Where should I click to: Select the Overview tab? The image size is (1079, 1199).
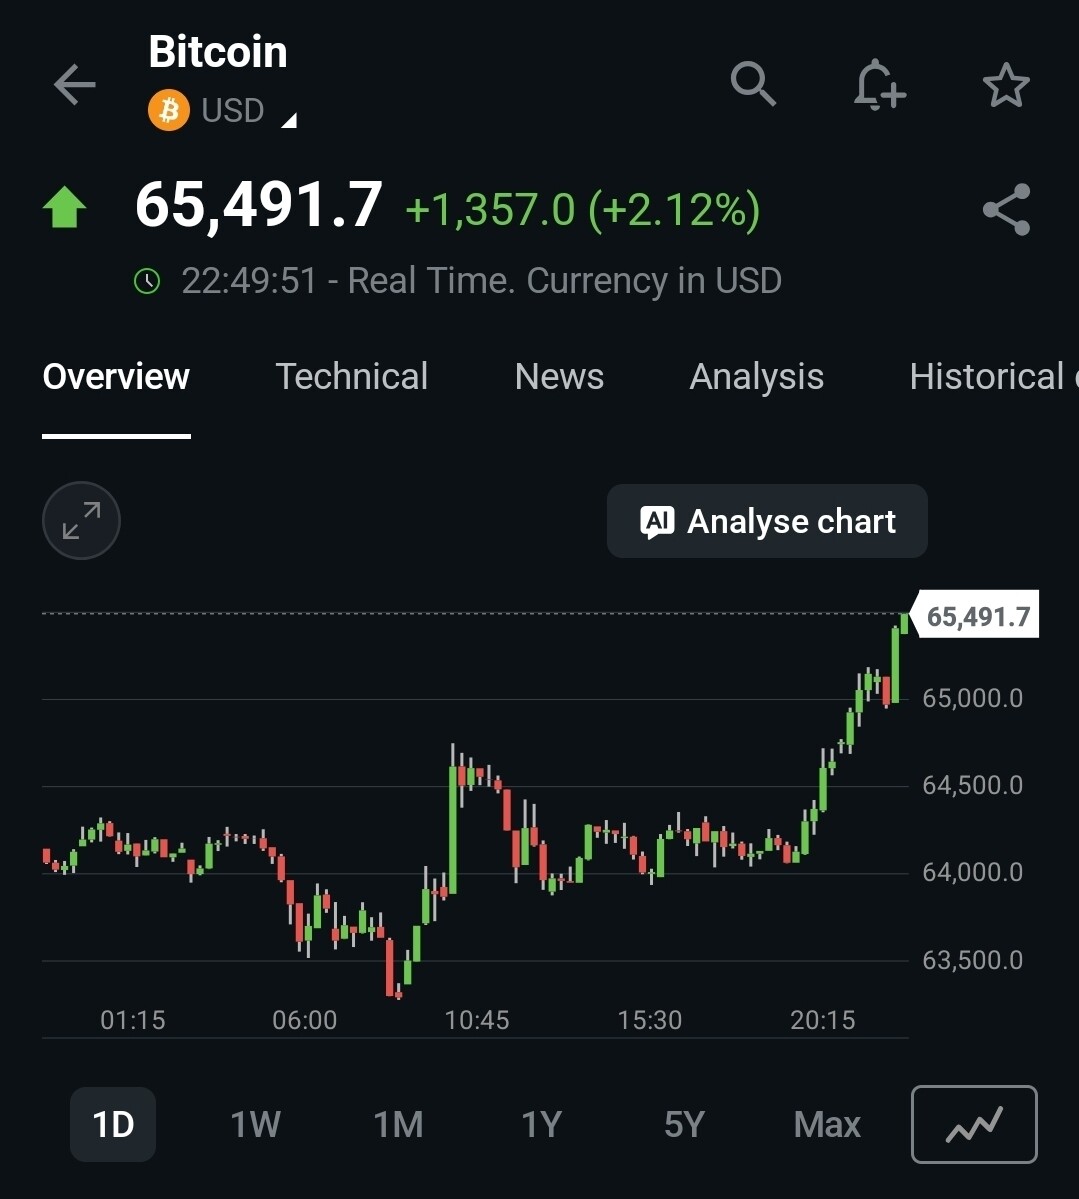coord(116,376)
